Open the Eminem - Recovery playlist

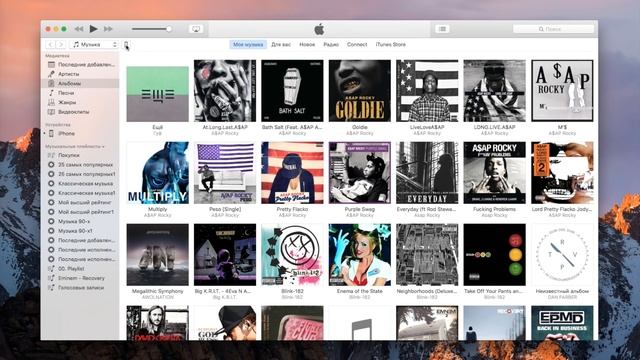pyautogui.click(x=80, y=278)
